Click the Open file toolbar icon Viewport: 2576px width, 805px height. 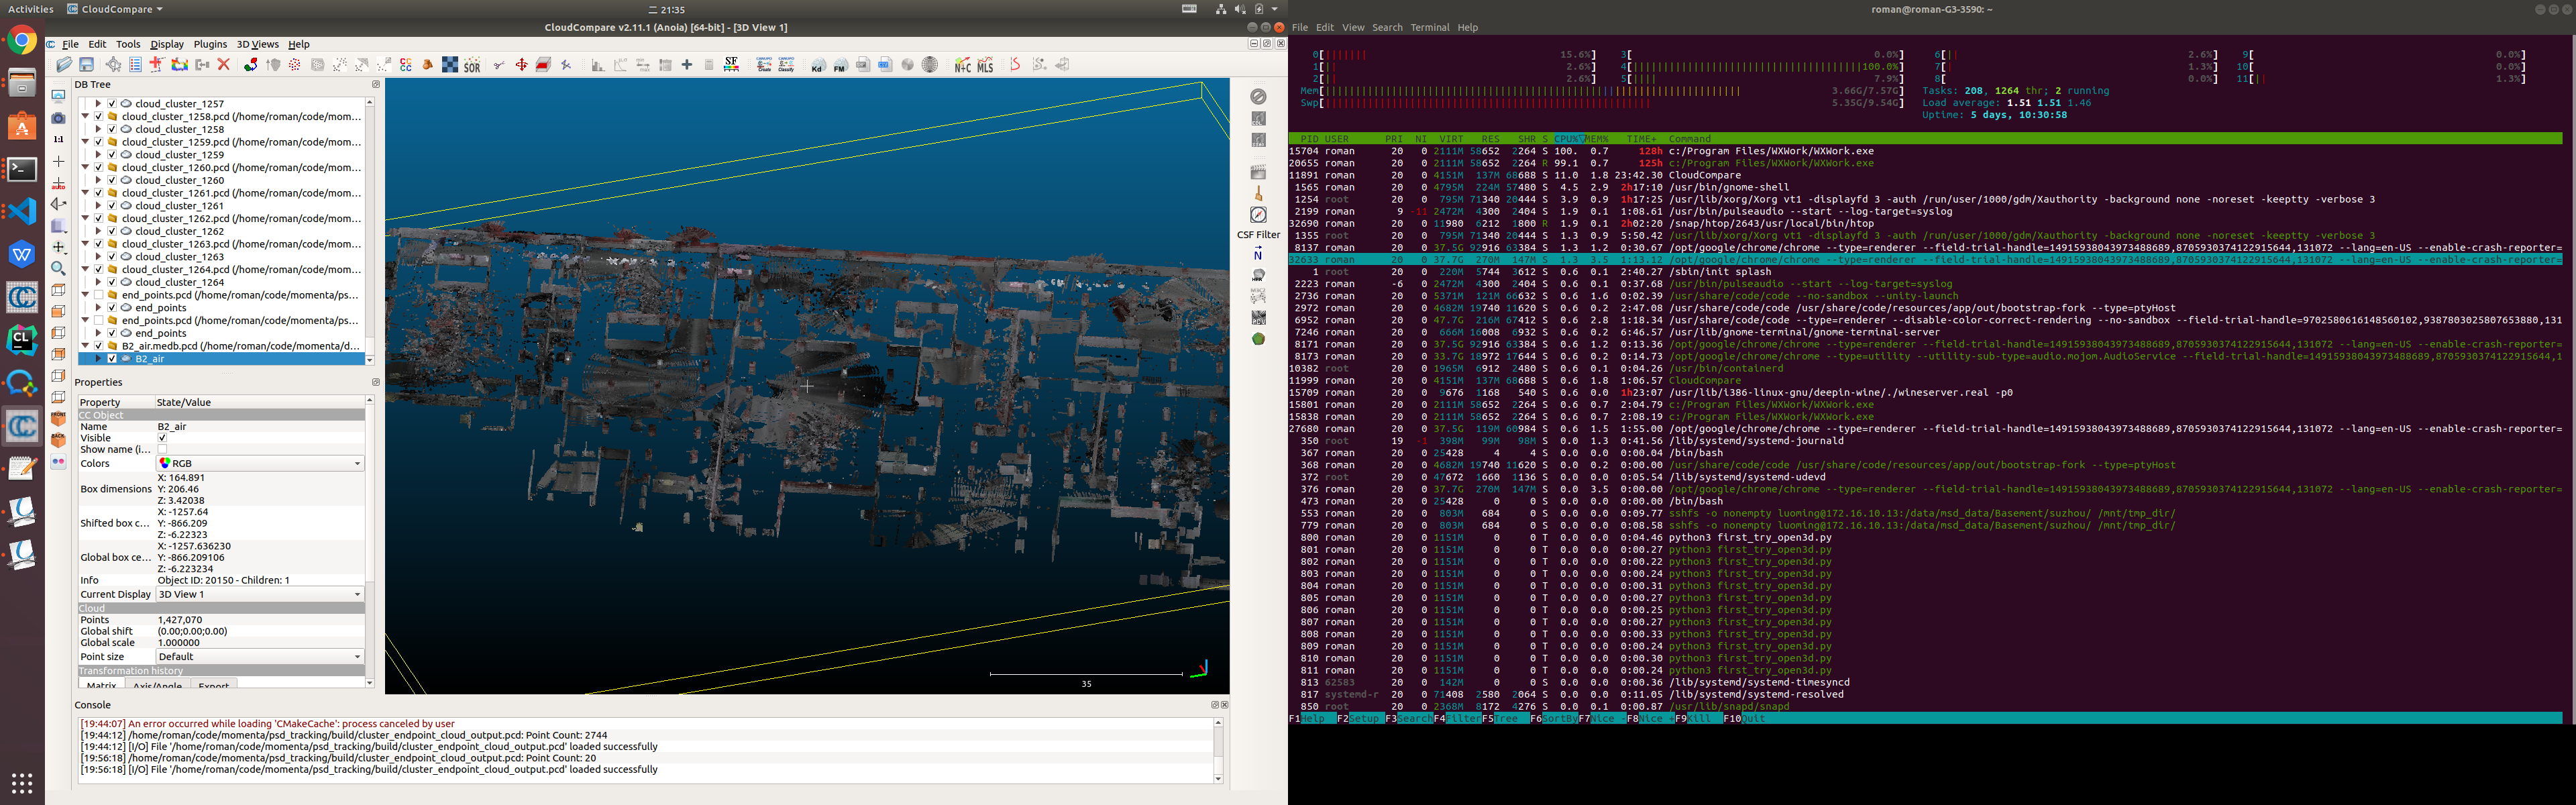(x=64, y=65)
